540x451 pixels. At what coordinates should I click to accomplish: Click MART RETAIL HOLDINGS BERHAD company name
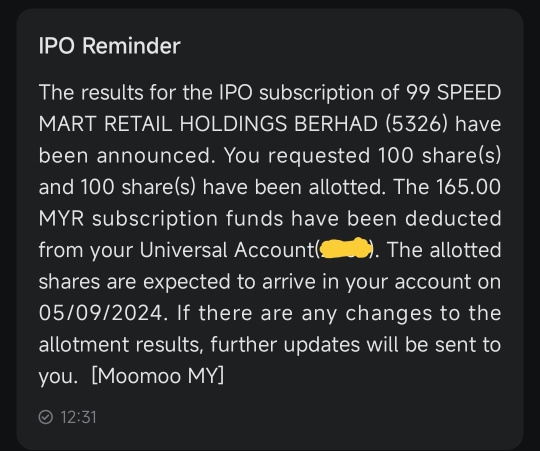(208, 124)
